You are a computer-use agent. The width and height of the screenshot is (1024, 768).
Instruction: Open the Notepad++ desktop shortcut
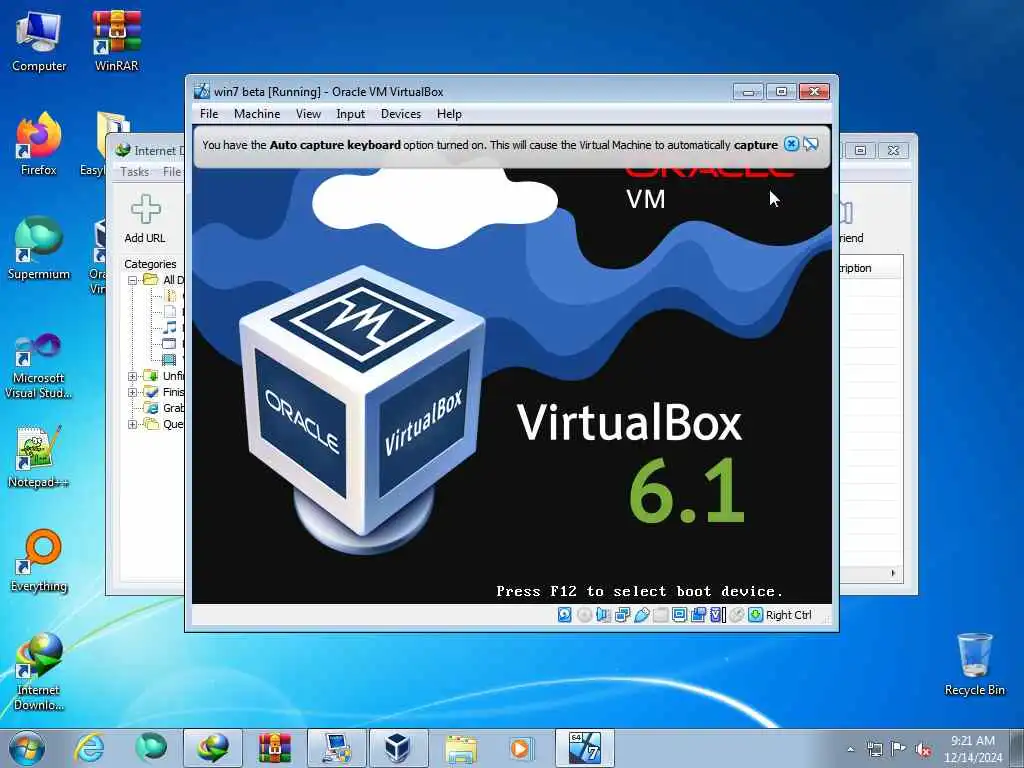point(39,456)
